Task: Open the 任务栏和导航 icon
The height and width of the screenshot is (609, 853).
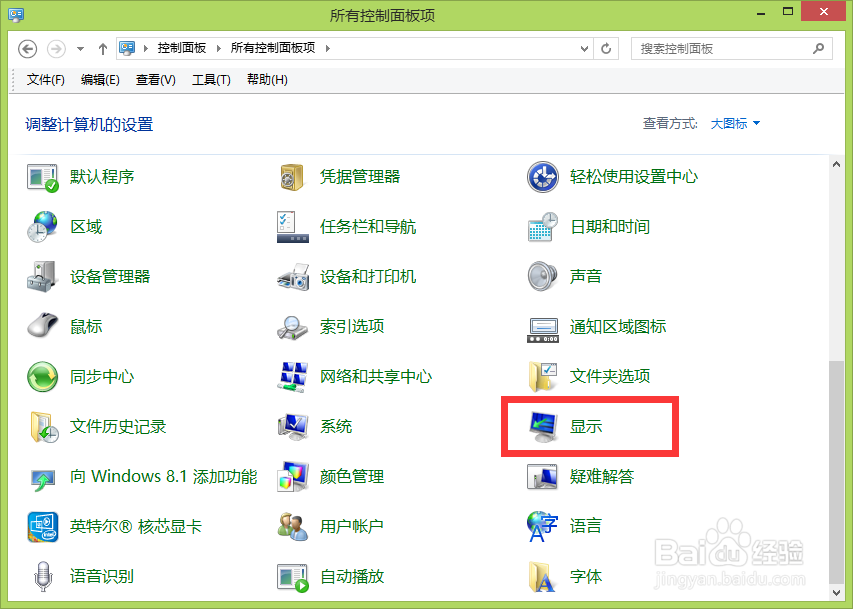Action: click(x=293, y=227)
